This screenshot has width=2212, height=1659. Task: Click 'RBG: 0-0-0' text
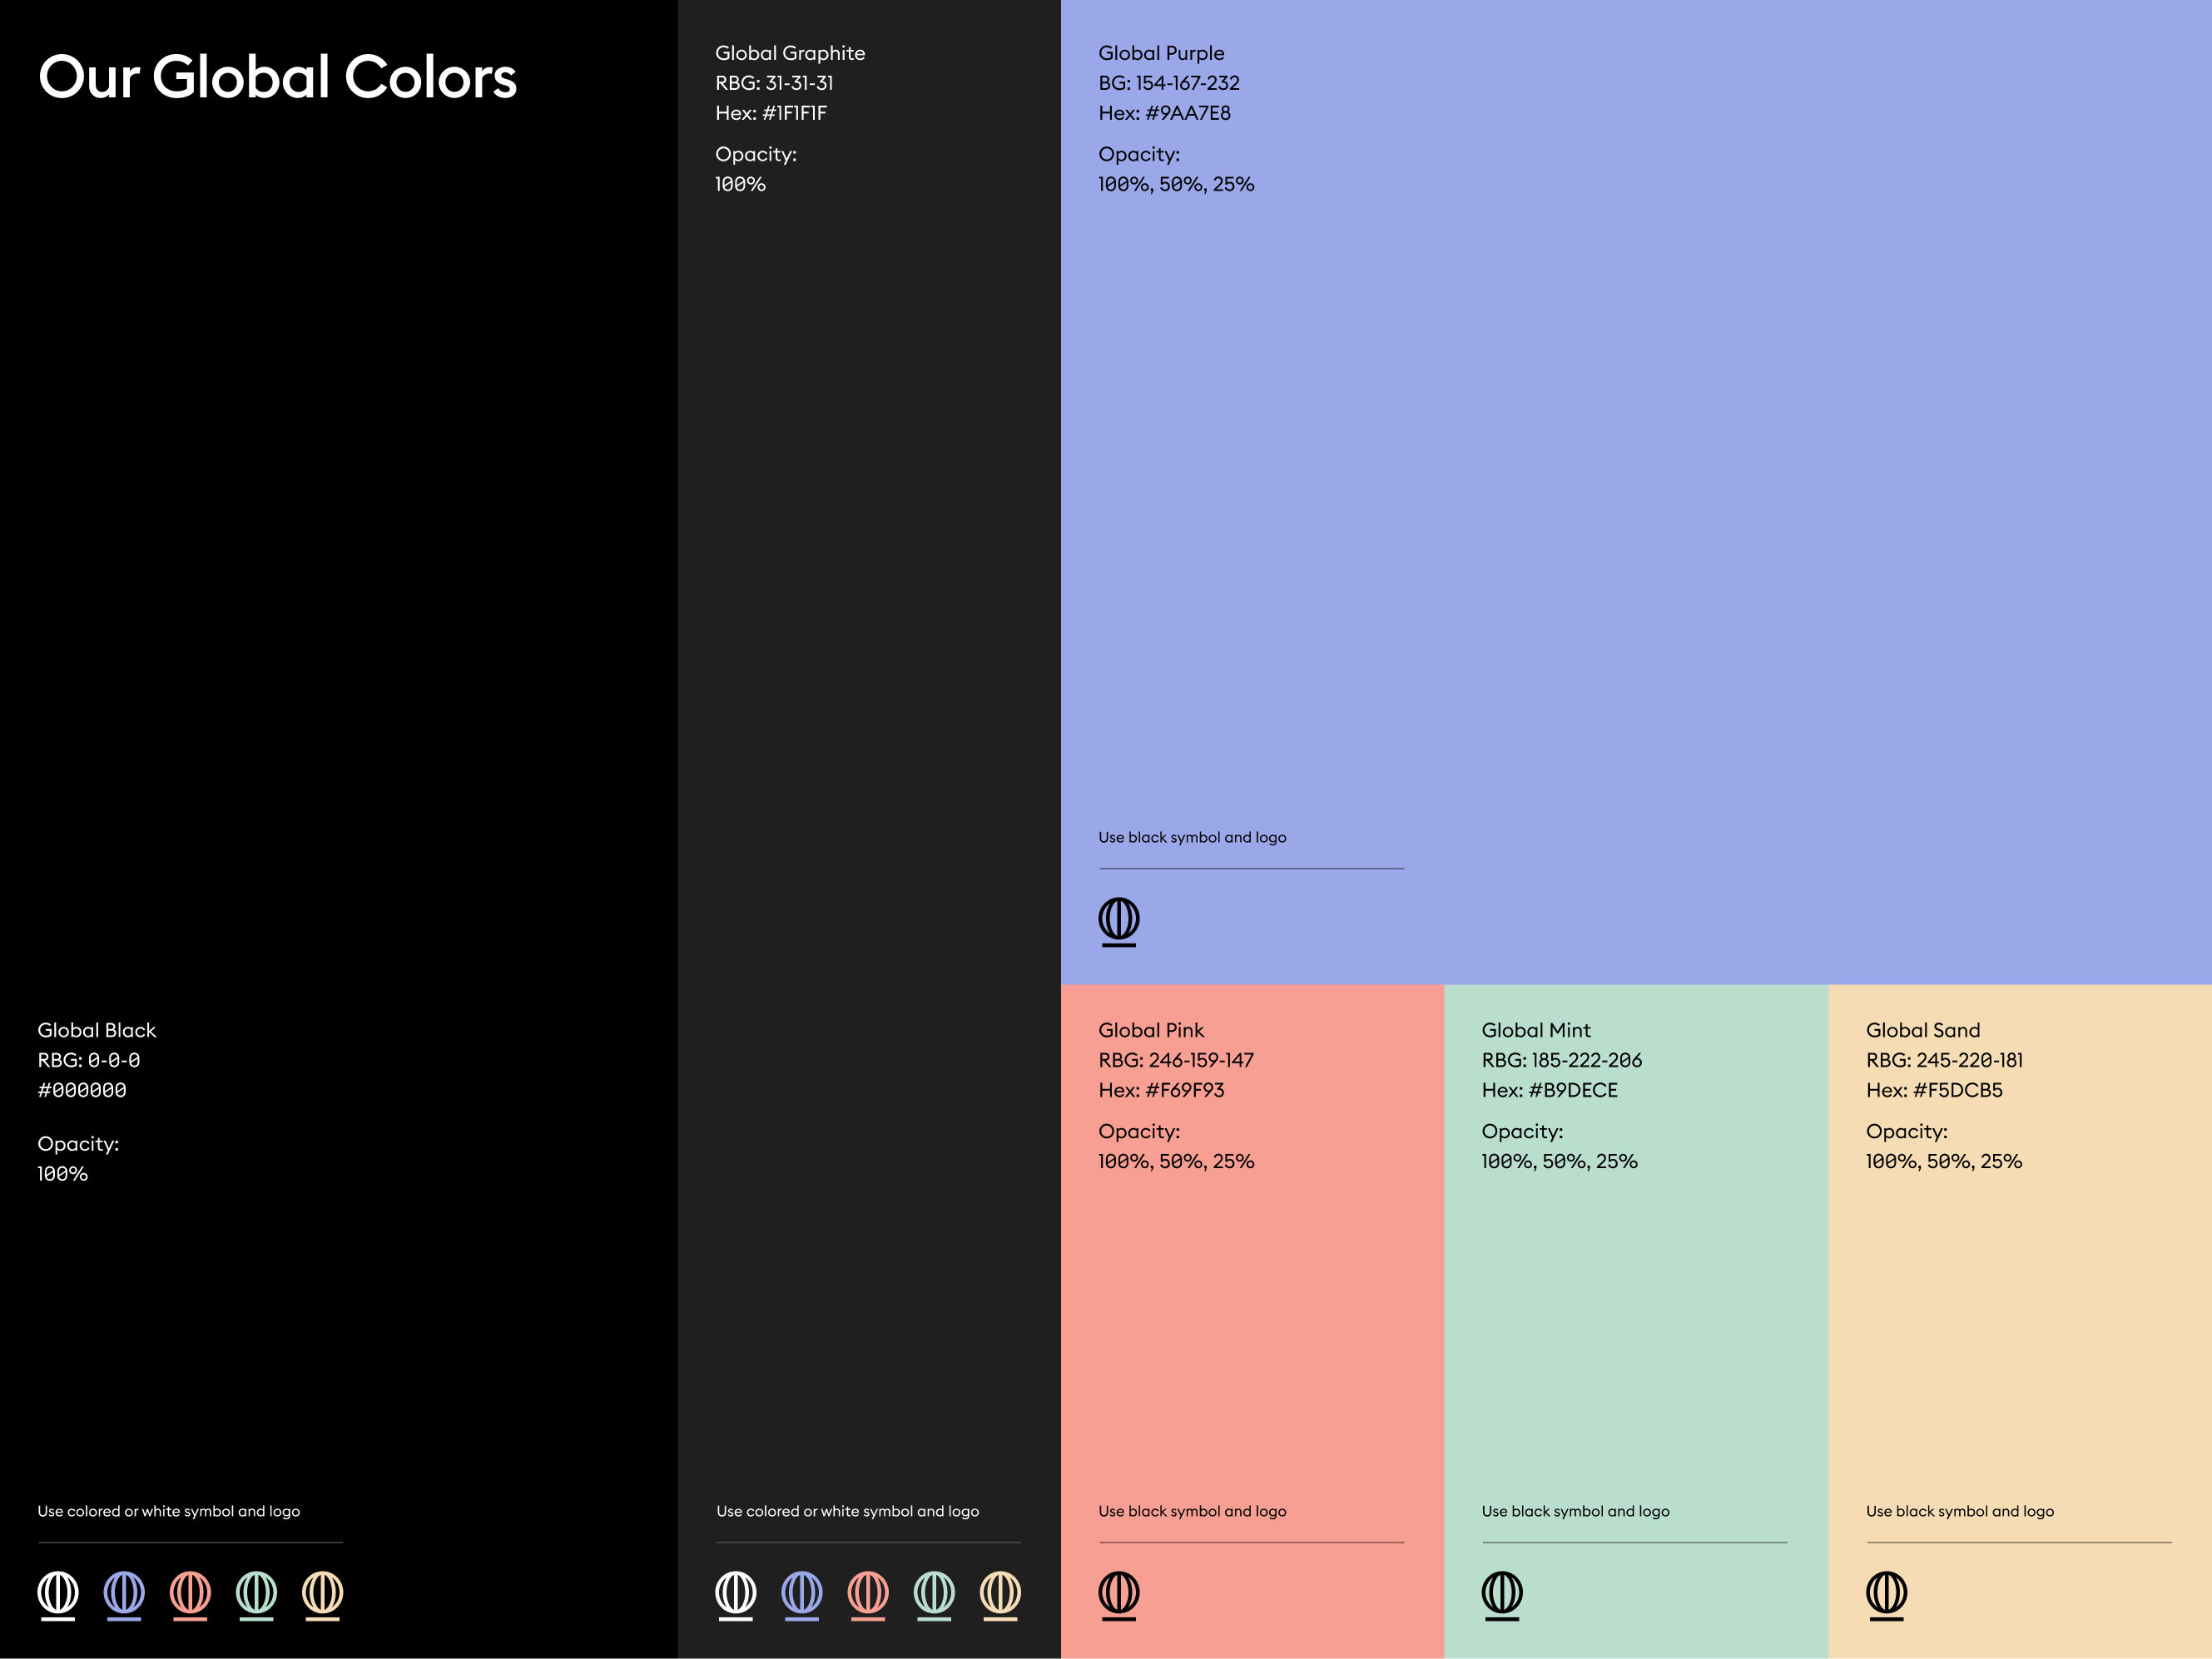pos(89,1060)
